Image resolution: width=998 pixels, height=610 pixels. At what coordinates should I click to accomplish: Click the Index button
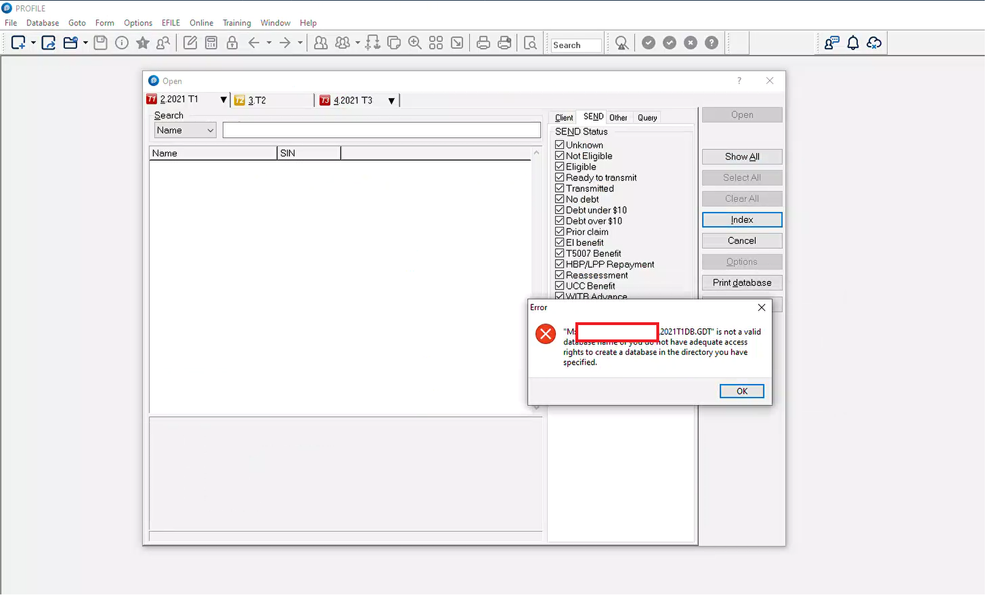pos(742,220)
